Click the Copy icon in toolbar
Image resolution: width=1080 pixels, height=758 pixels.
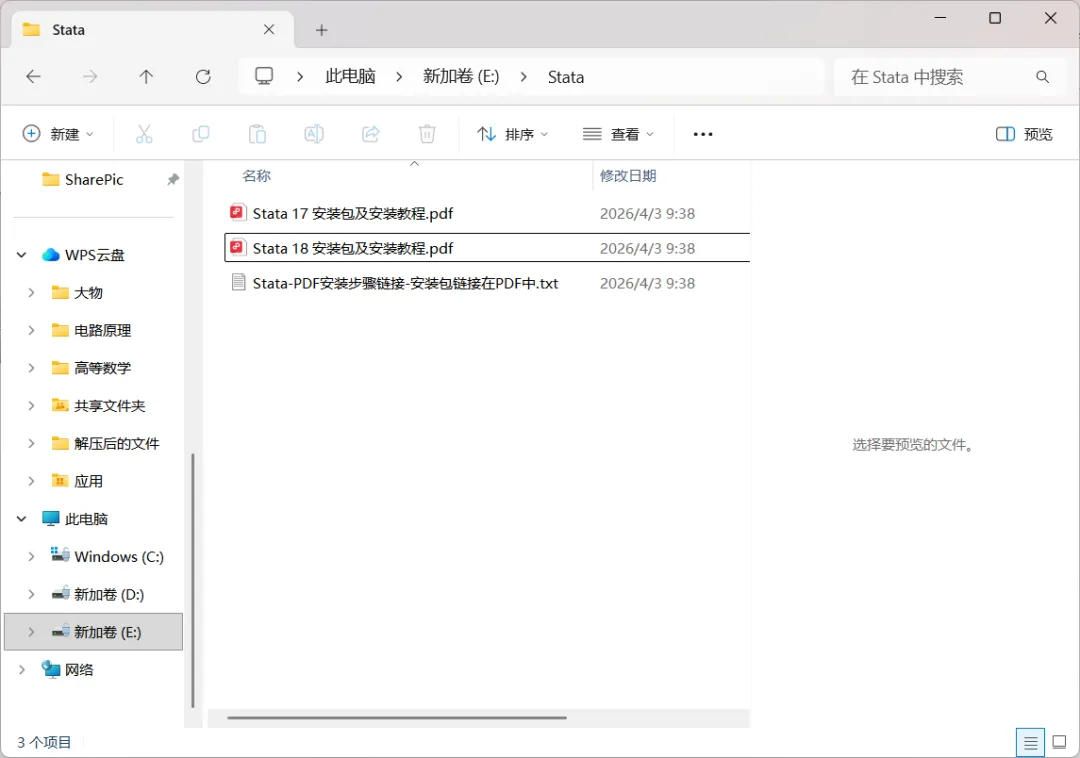pos(200,134)
